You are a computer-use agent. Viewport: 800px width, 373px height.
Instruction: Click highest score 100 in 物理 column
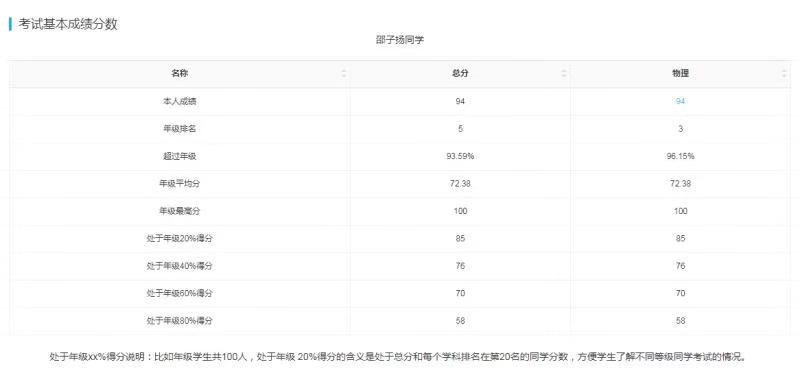coord(680,211)
